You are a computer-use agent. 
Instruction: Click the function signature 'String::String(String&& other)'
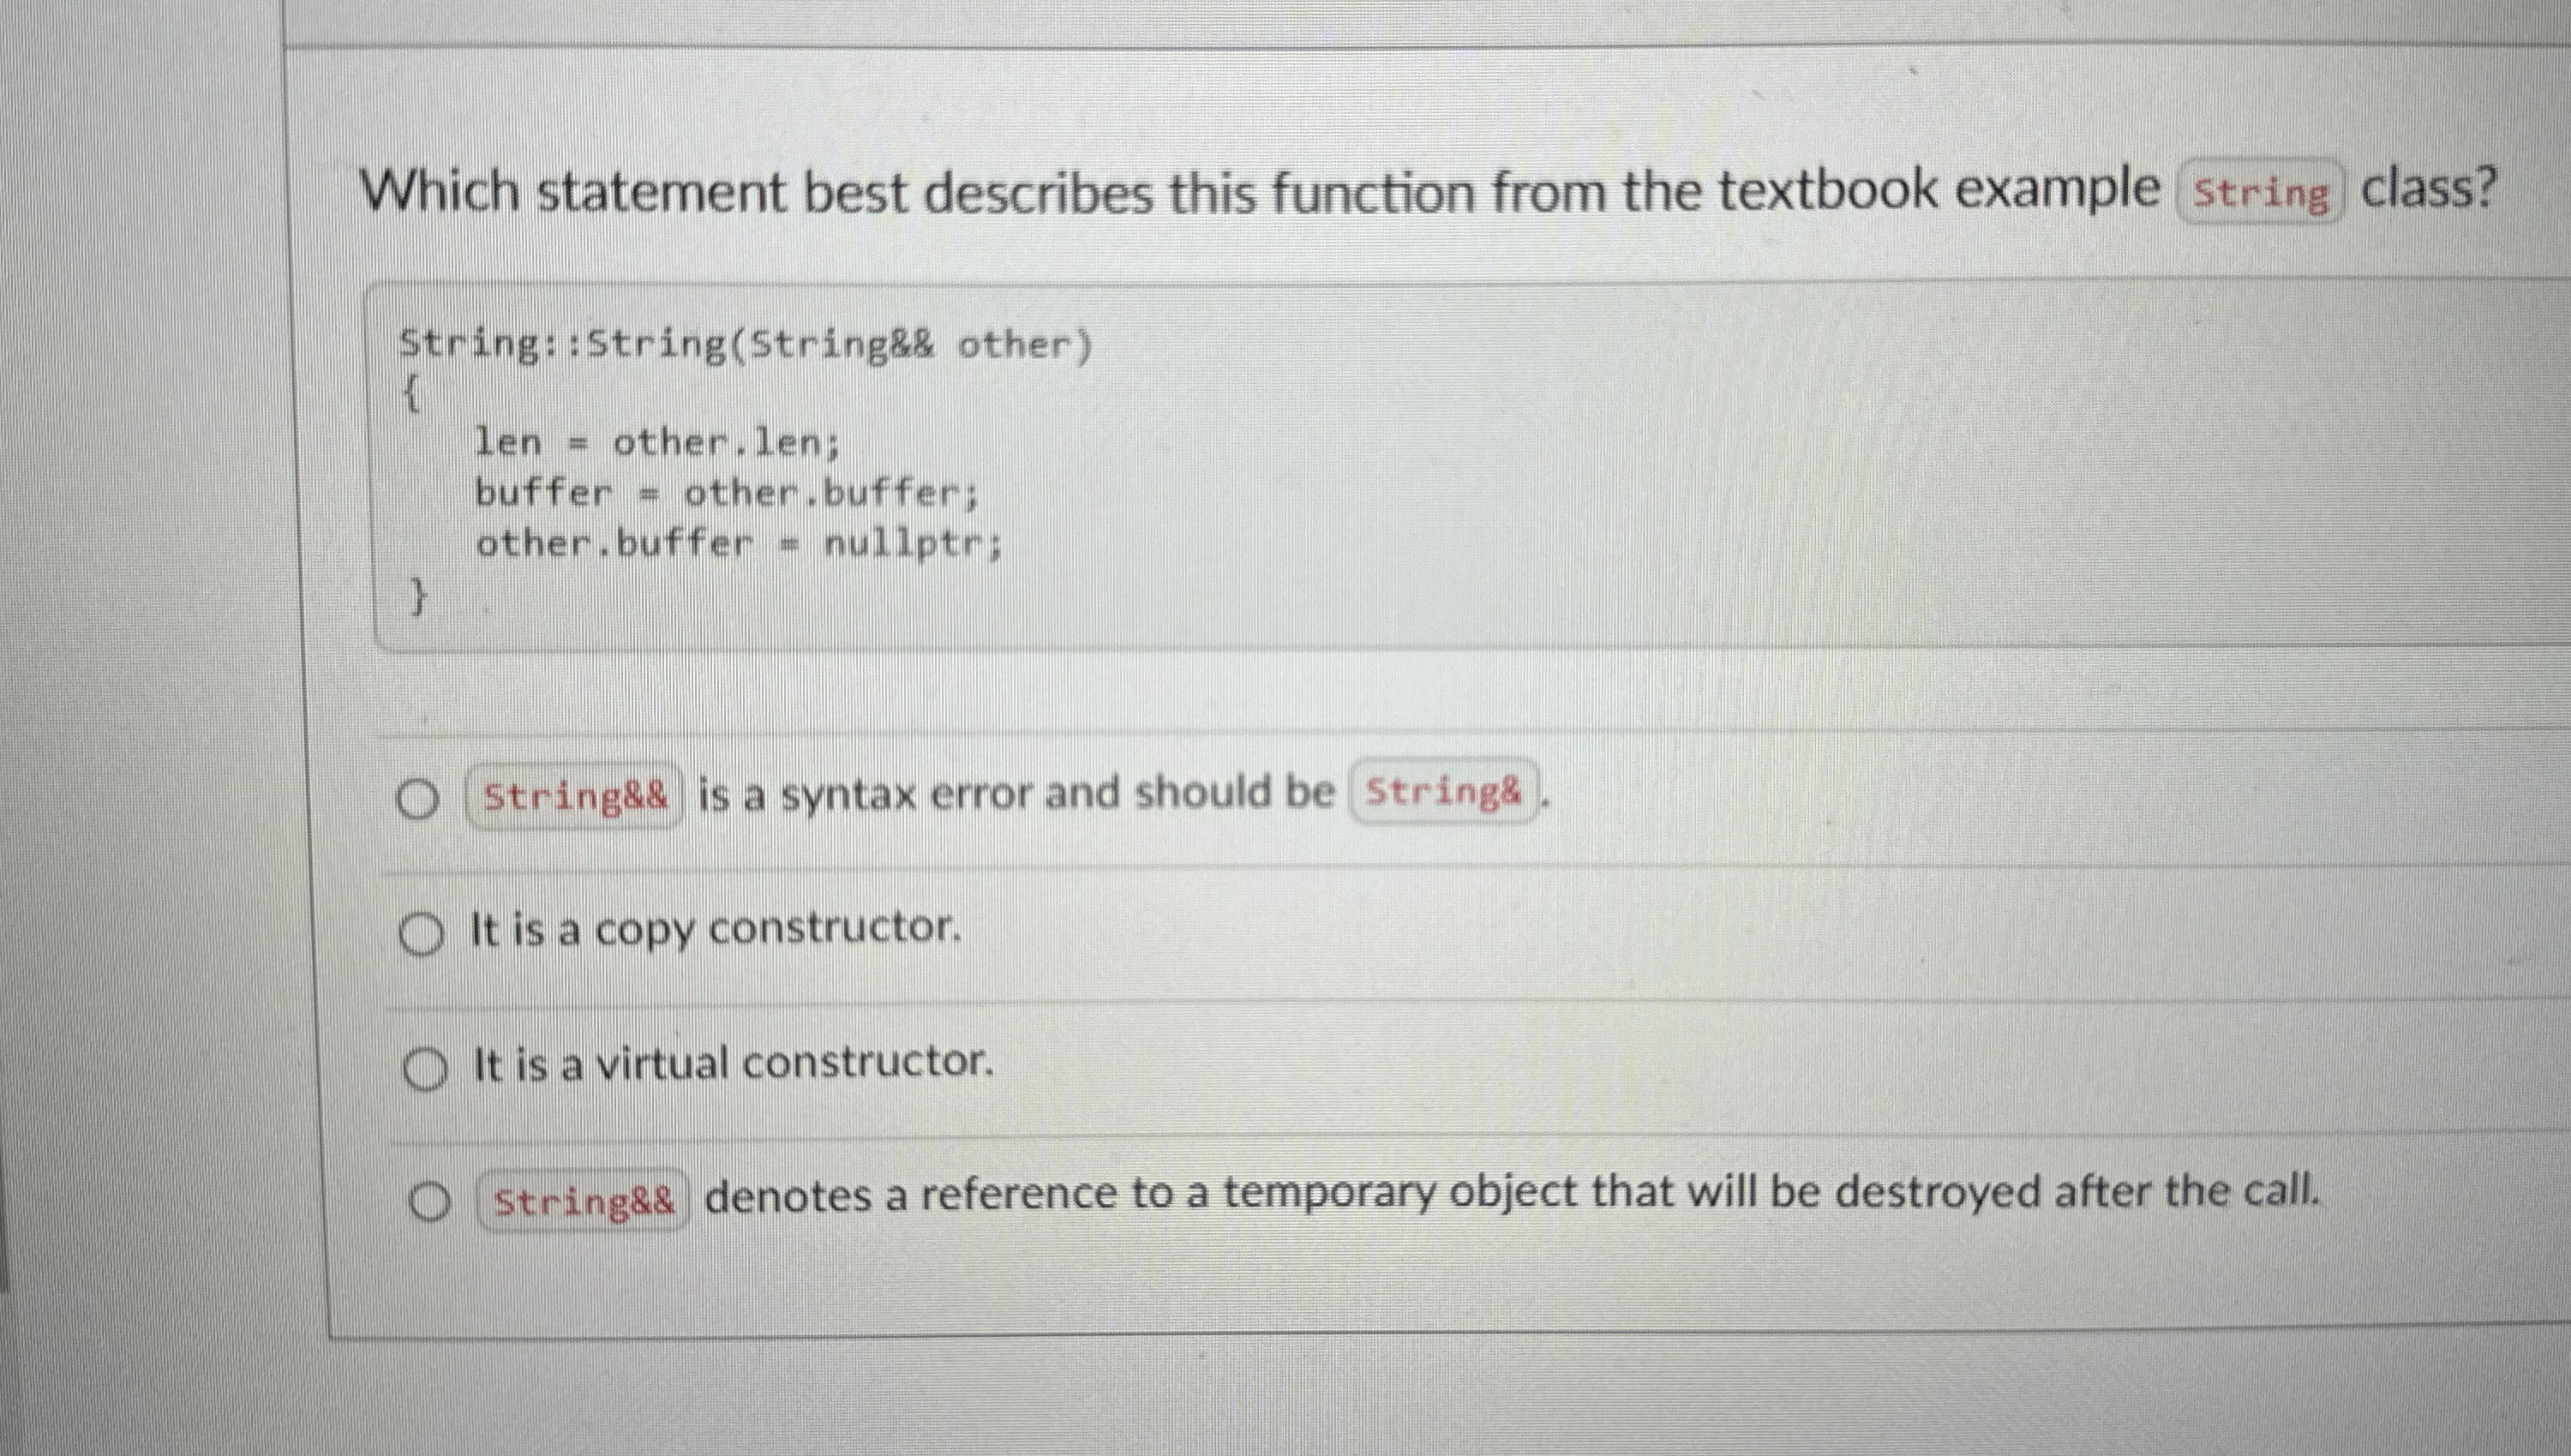tap(745, 344)
